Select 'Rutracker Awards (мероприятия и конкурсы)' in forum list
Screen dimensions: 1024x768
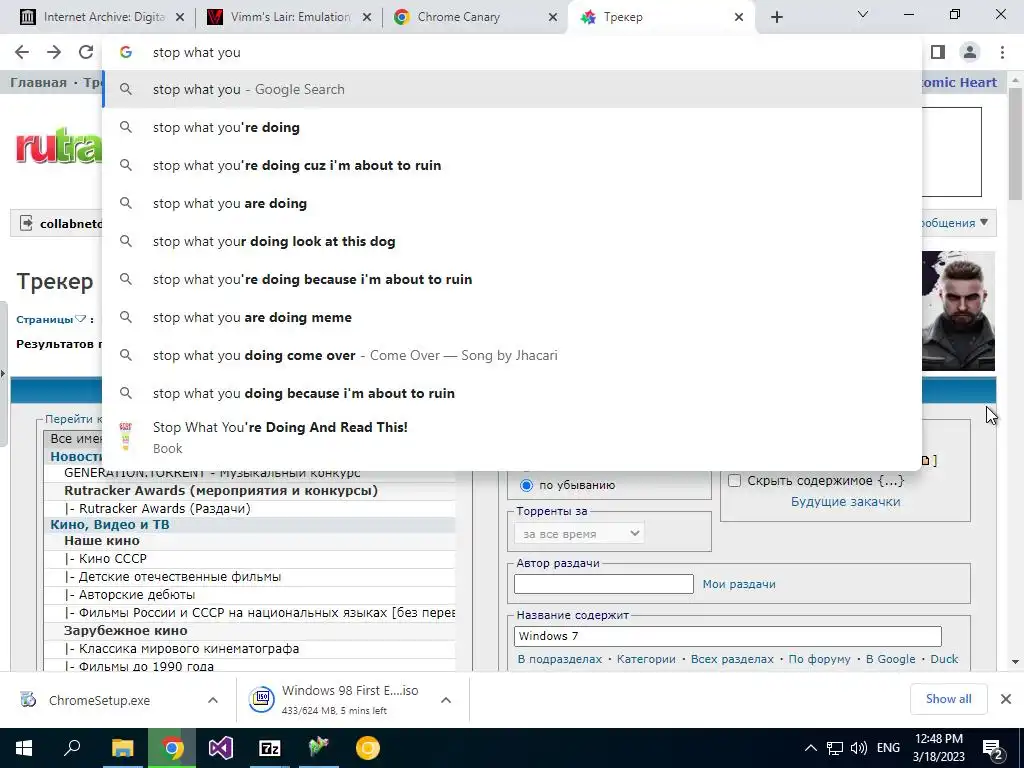pyautogui.click(x=250, y=490)
